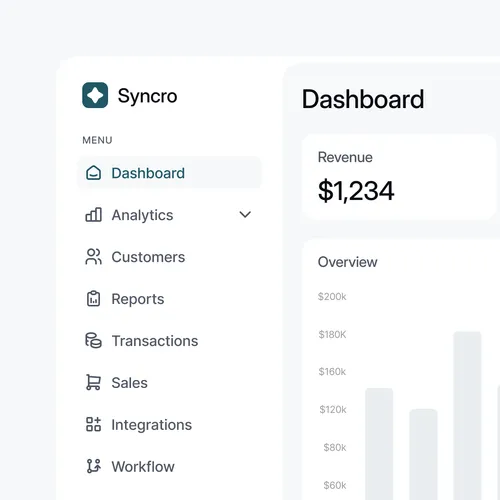This screenshot has width=500, height=500.
Task: Open the Analytics menu item
Action: [x=169, y=215]
